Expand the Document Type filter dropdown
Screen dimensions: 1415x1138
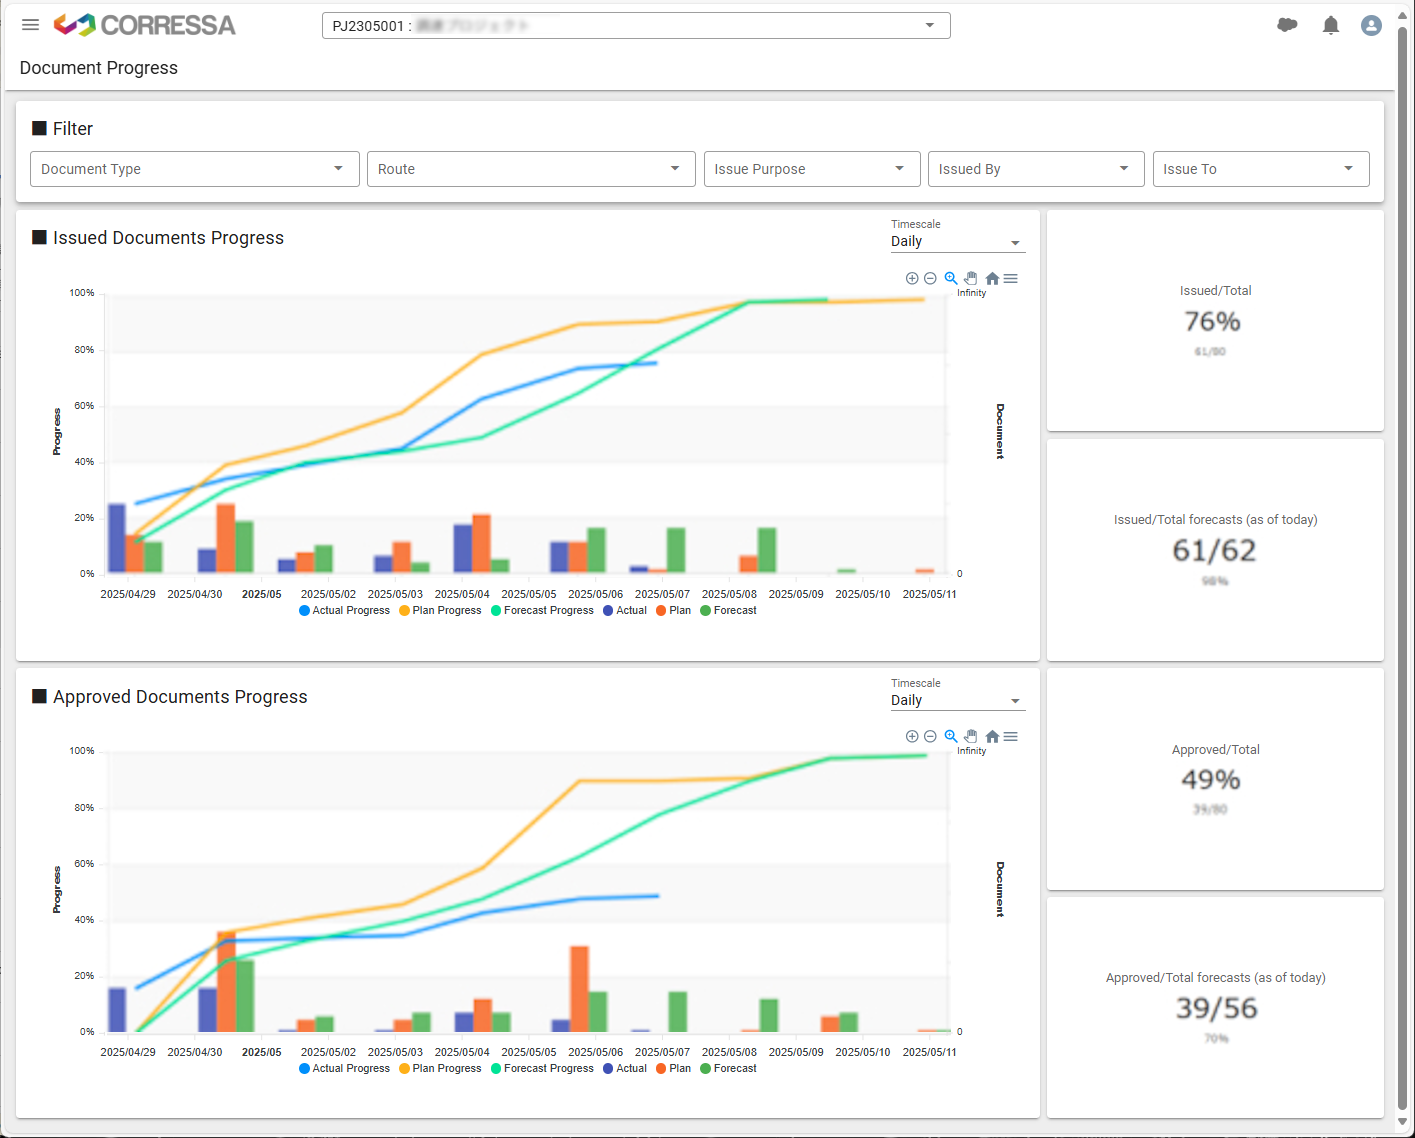pyautogui.click(x=194, y=169)
